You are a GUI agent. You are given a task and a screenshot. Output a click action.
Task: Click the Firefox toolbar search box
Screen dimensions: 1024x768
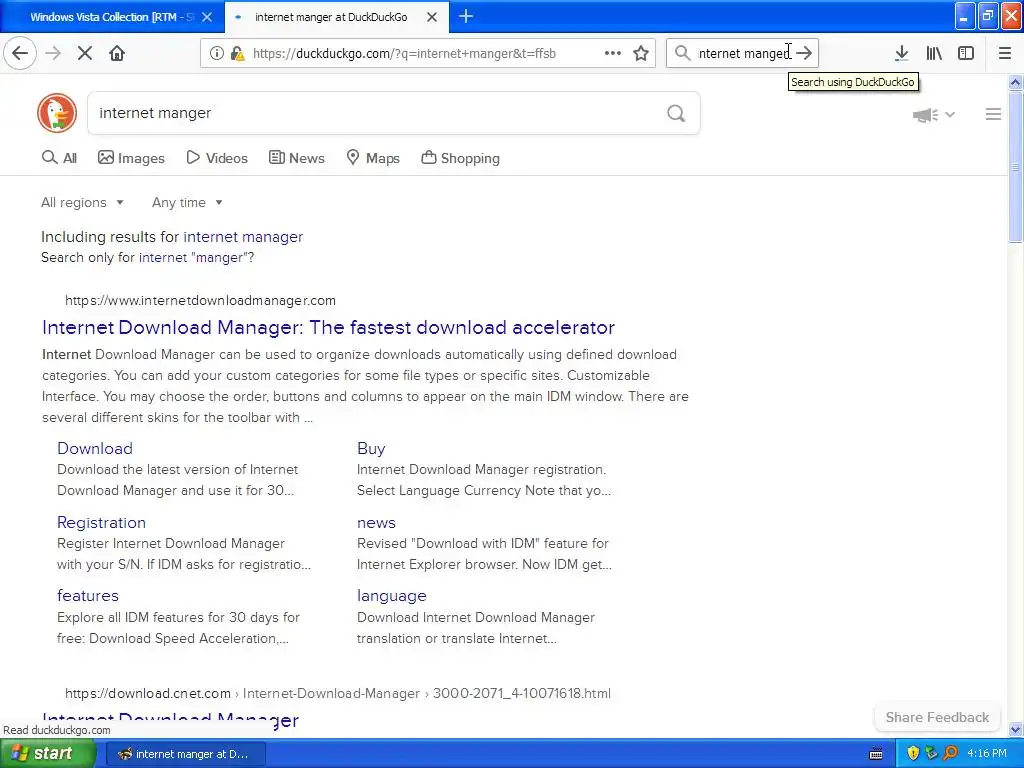coord(743,53)
